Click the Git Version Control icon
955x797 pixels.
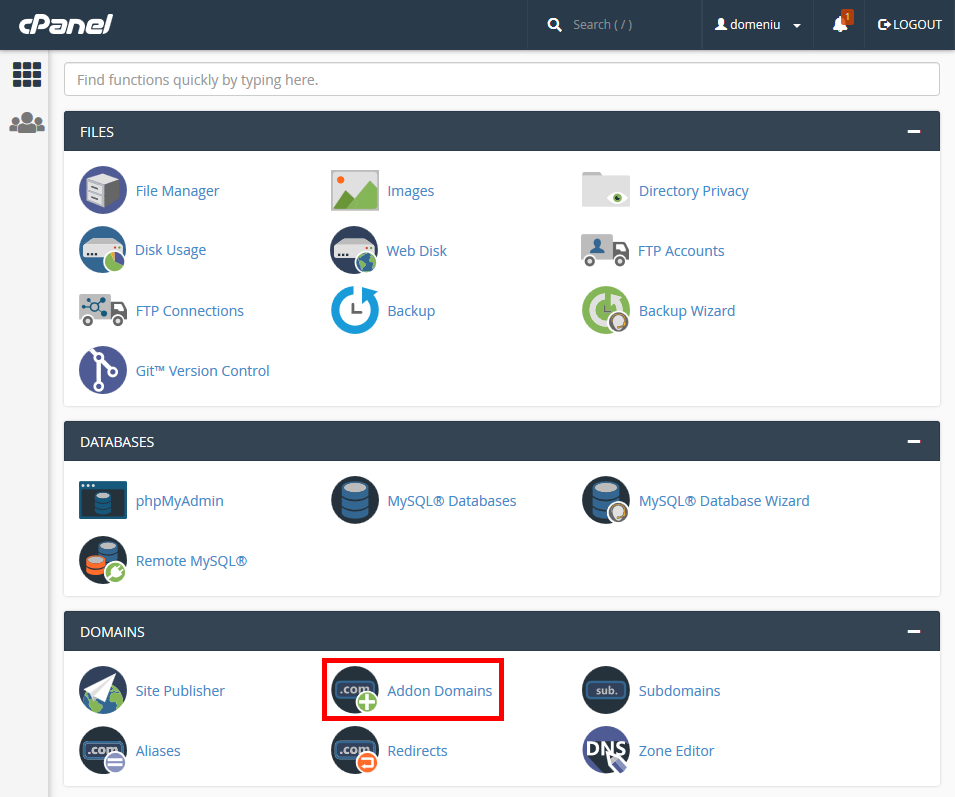(x=103, y=370)
